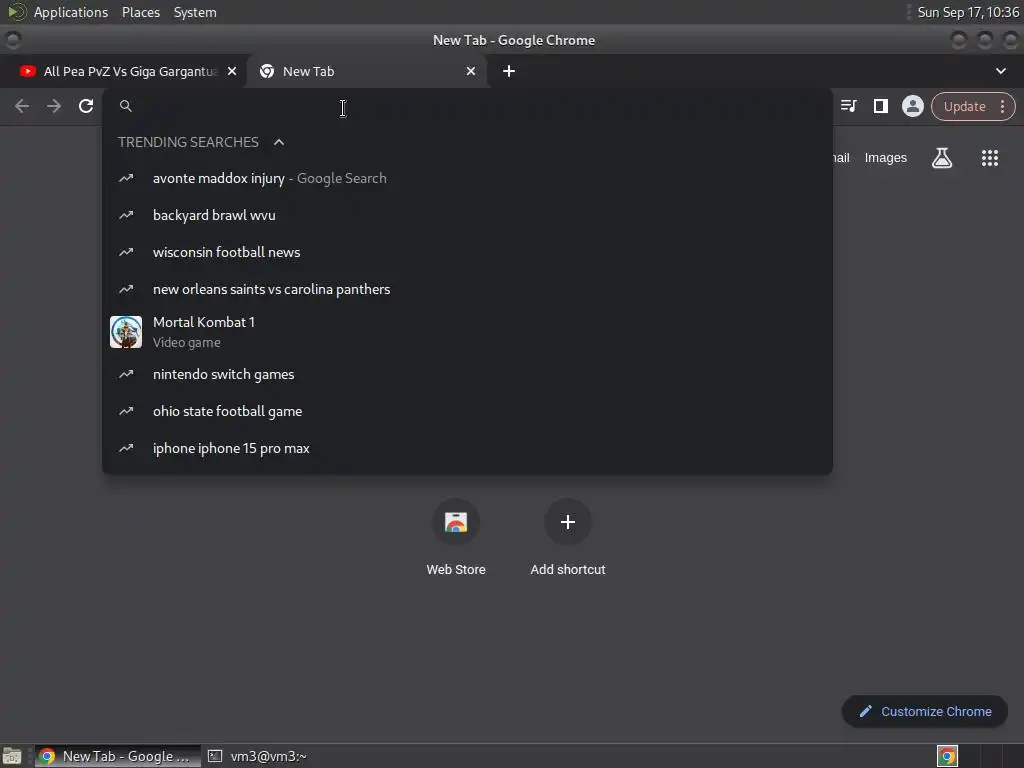Open the Chrome profile avatar
This screenshot has height=768, width=1024.
912,106
